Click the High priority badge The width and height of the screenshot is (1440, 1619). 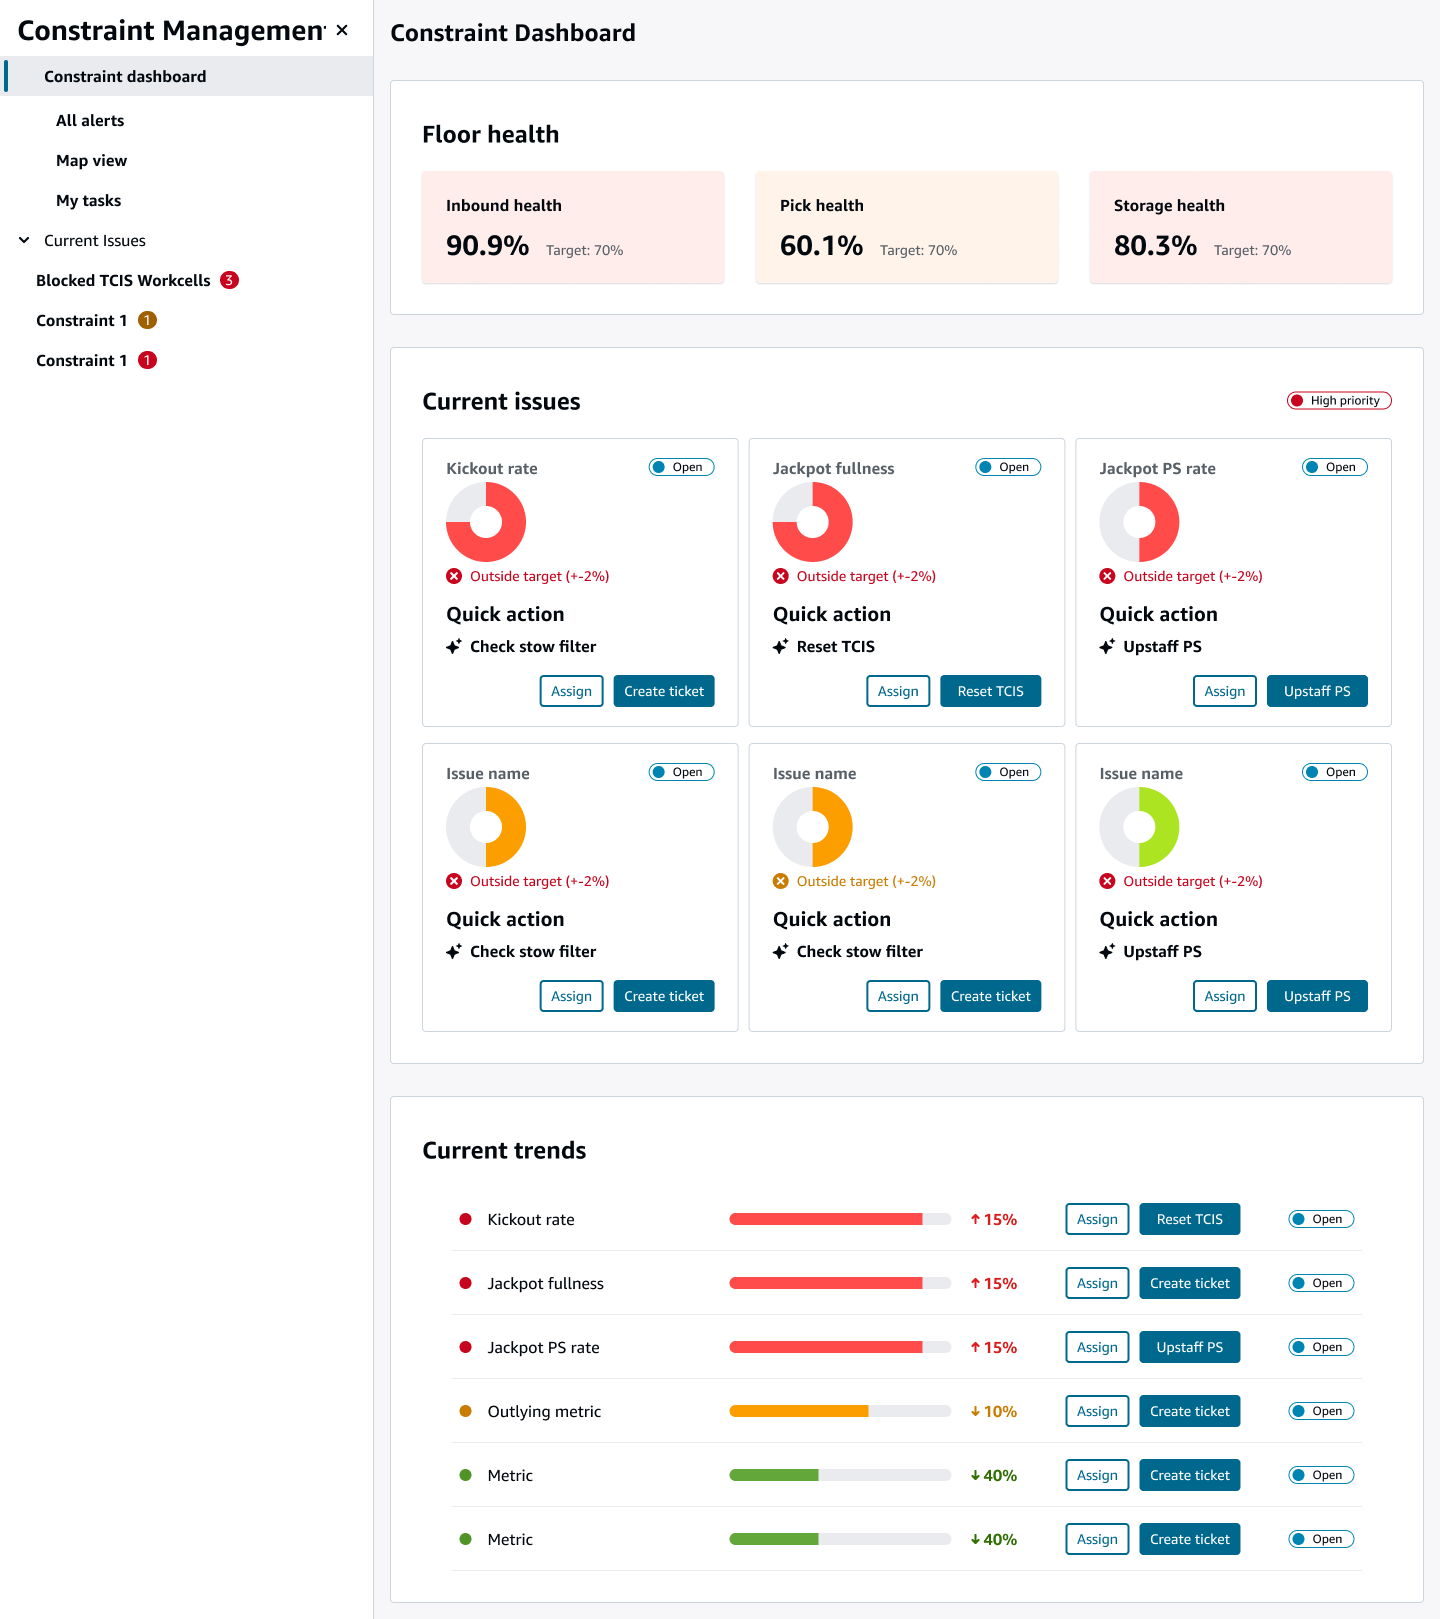(1339, 400)
